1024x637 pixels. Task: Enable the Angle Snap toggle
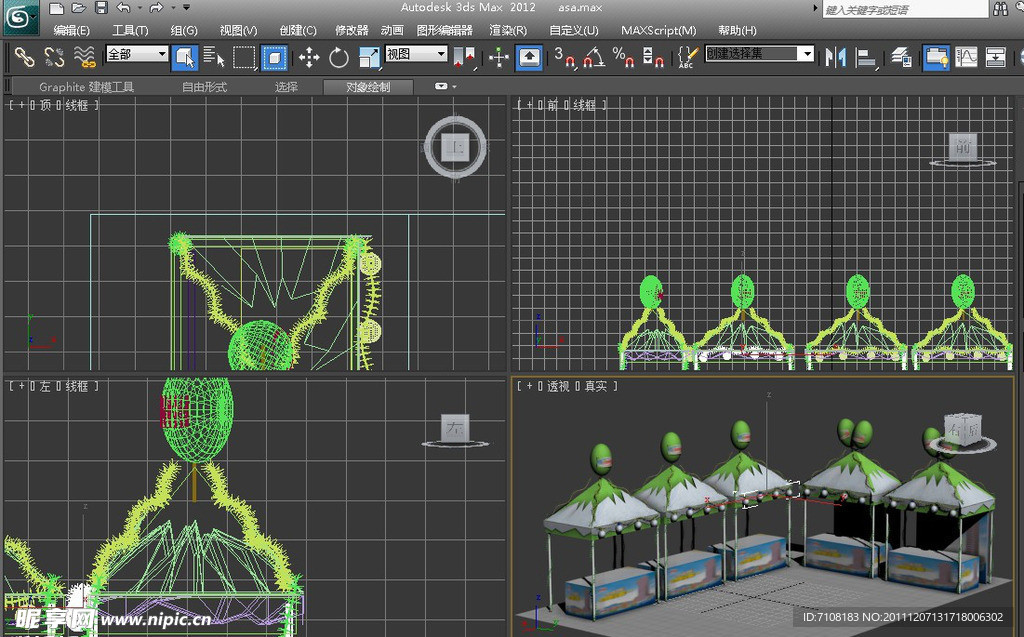tap(594, 57)
